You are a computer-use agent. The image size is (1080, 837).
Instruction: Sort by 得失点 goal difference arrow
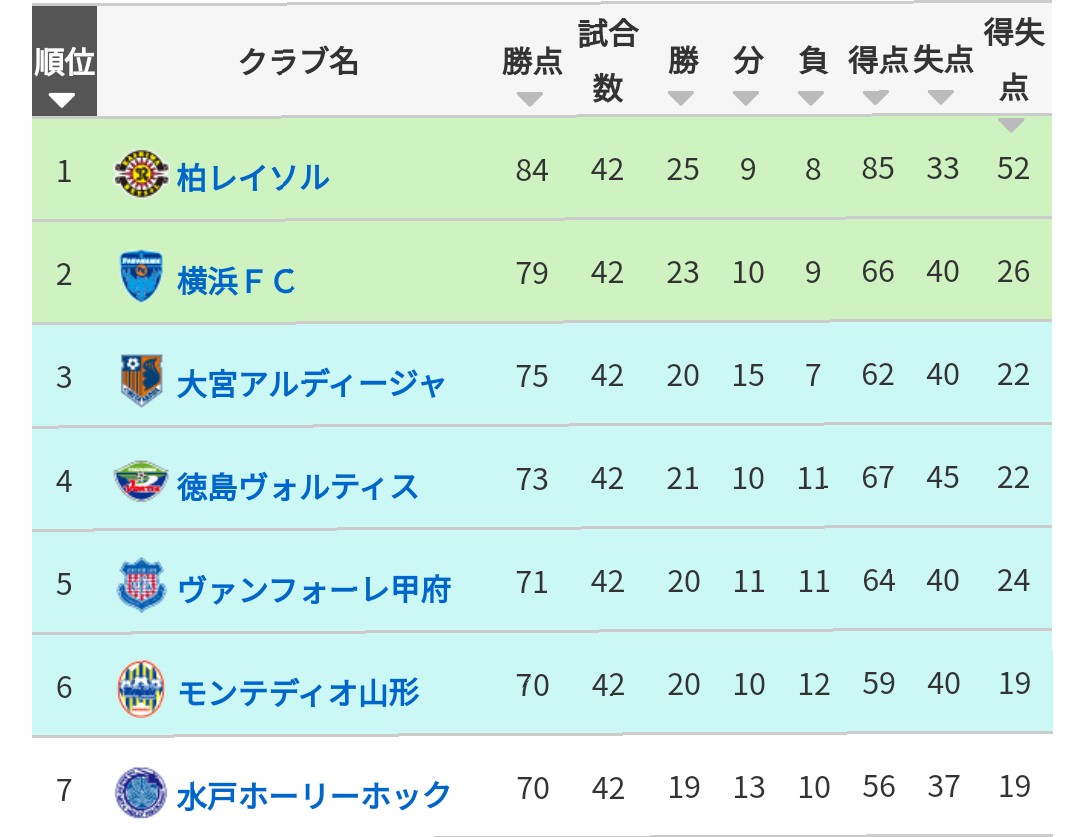point(1011,125)
